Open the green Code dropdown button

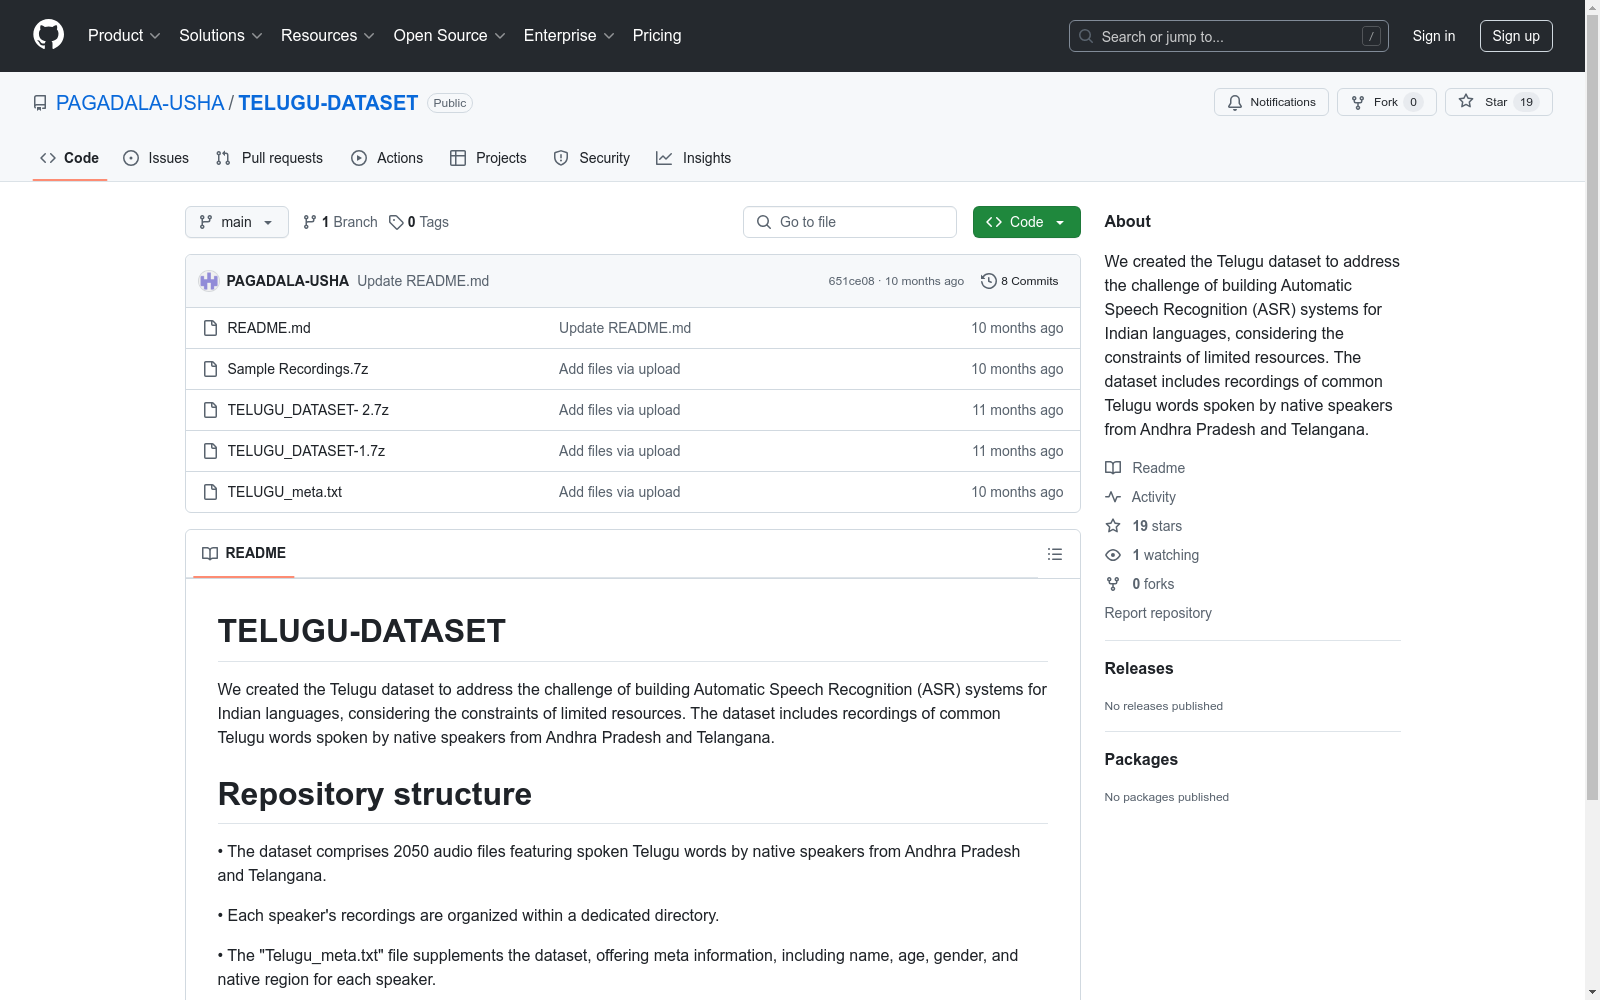[1027, 222]
